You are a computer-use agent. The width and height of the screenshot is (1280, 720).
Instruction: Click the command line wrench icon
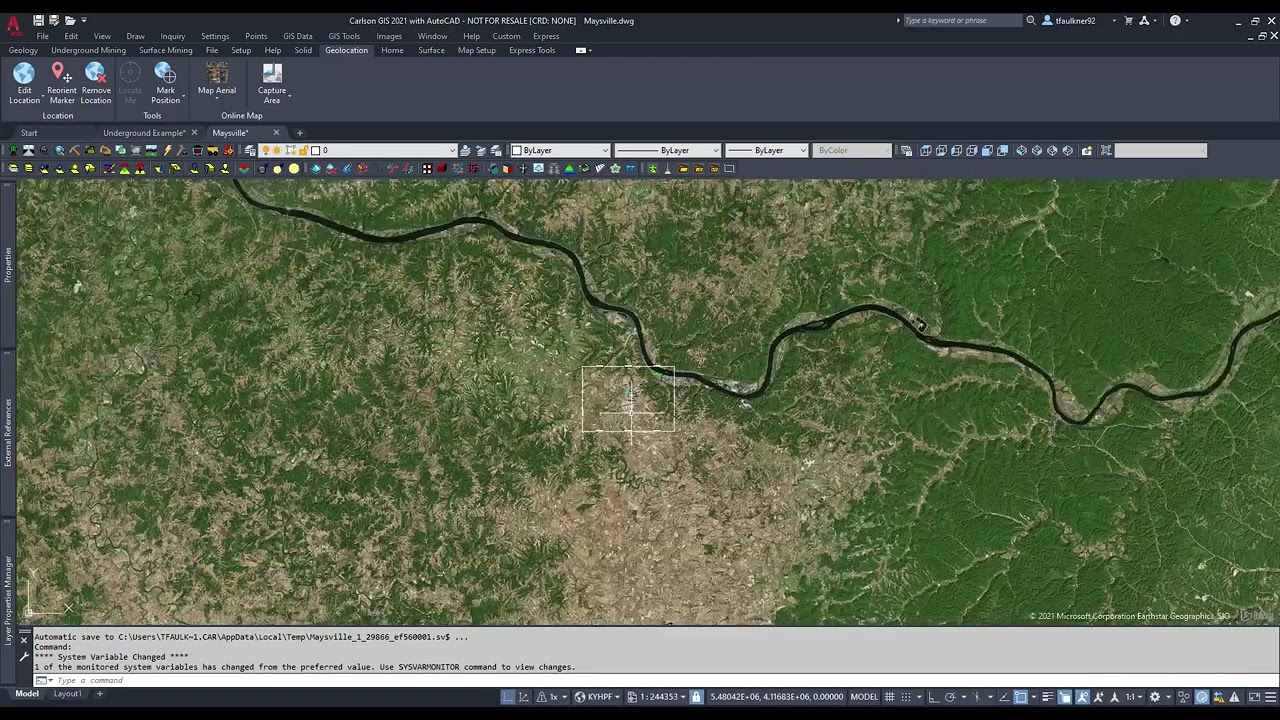[x=24, y=657]
